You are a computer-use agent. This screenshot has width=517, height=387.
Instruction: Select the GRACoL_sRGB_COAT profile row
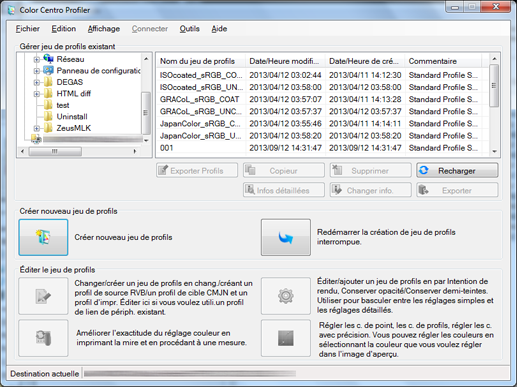pyautogui.click(x=322, y=99)
